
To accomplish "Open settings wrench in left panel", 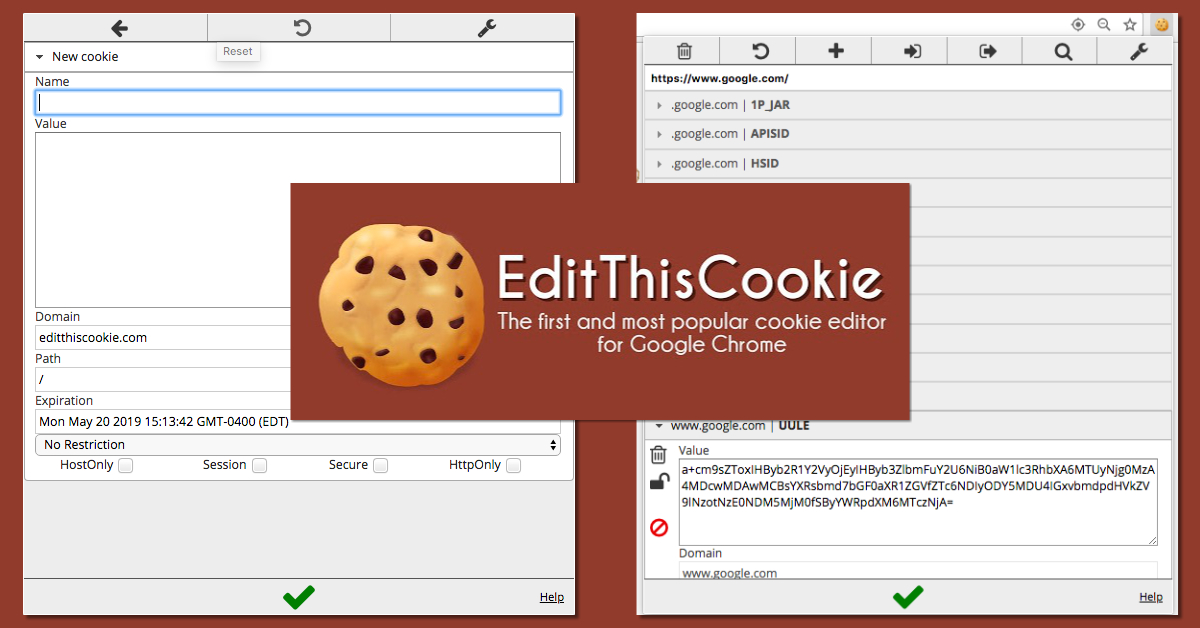I will tap(487, 28).
